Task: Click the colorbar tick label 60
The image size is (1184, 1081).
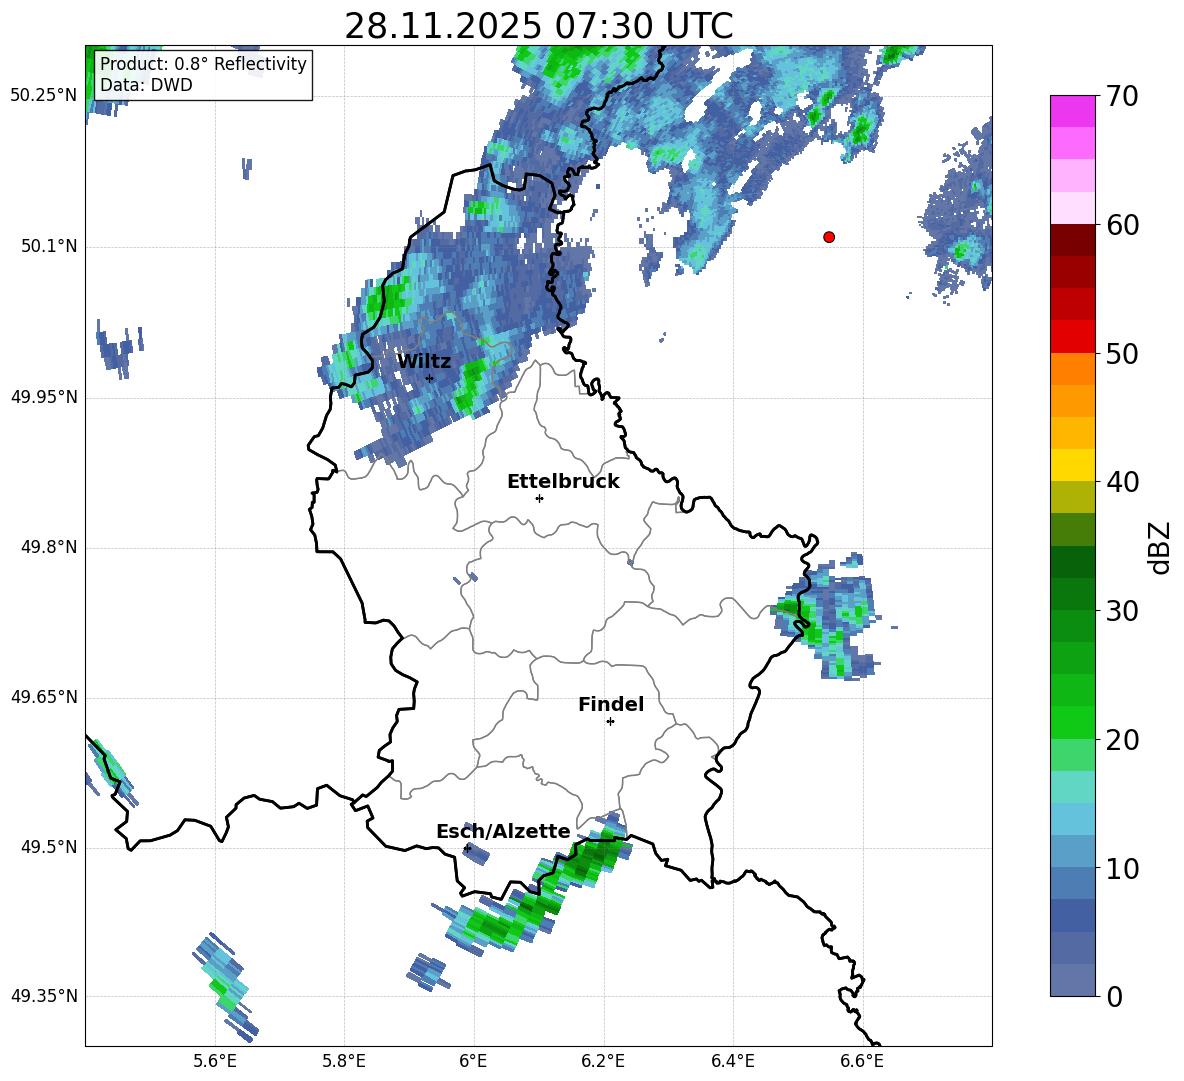Action: 1122,225
